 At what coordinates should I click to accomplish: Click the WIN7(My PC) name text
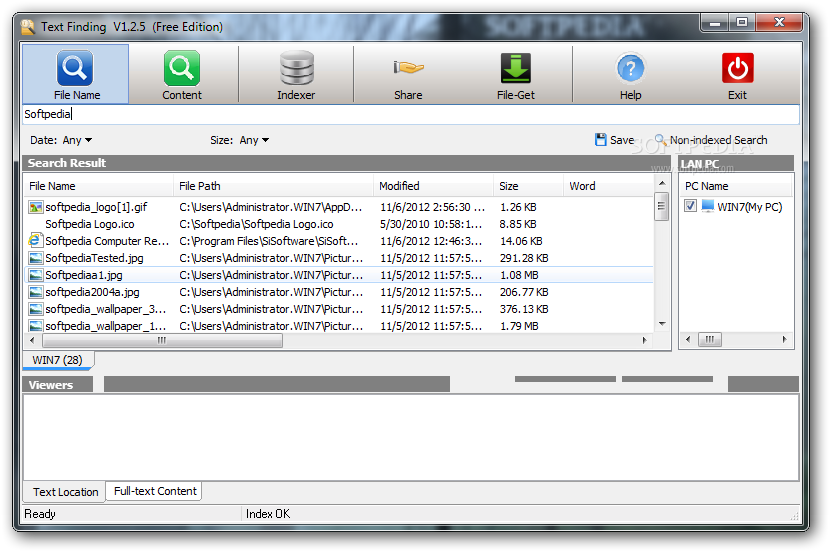pos(750,207)
